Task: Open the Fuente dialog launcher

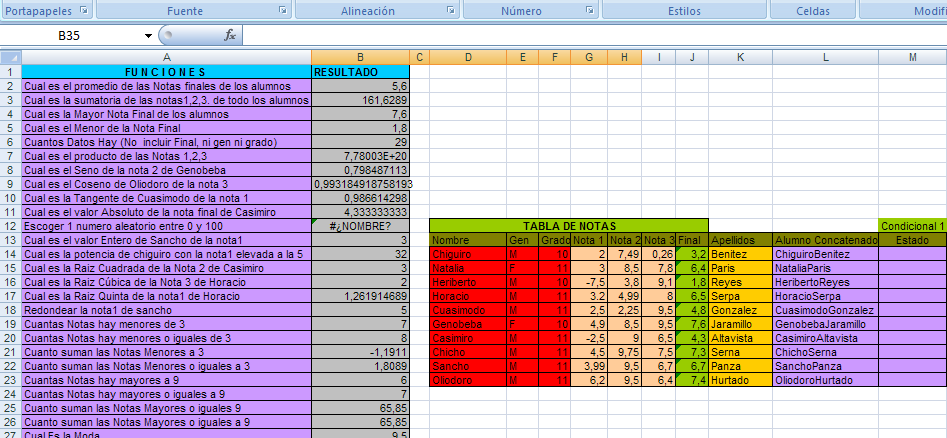Action: [283, 9]
